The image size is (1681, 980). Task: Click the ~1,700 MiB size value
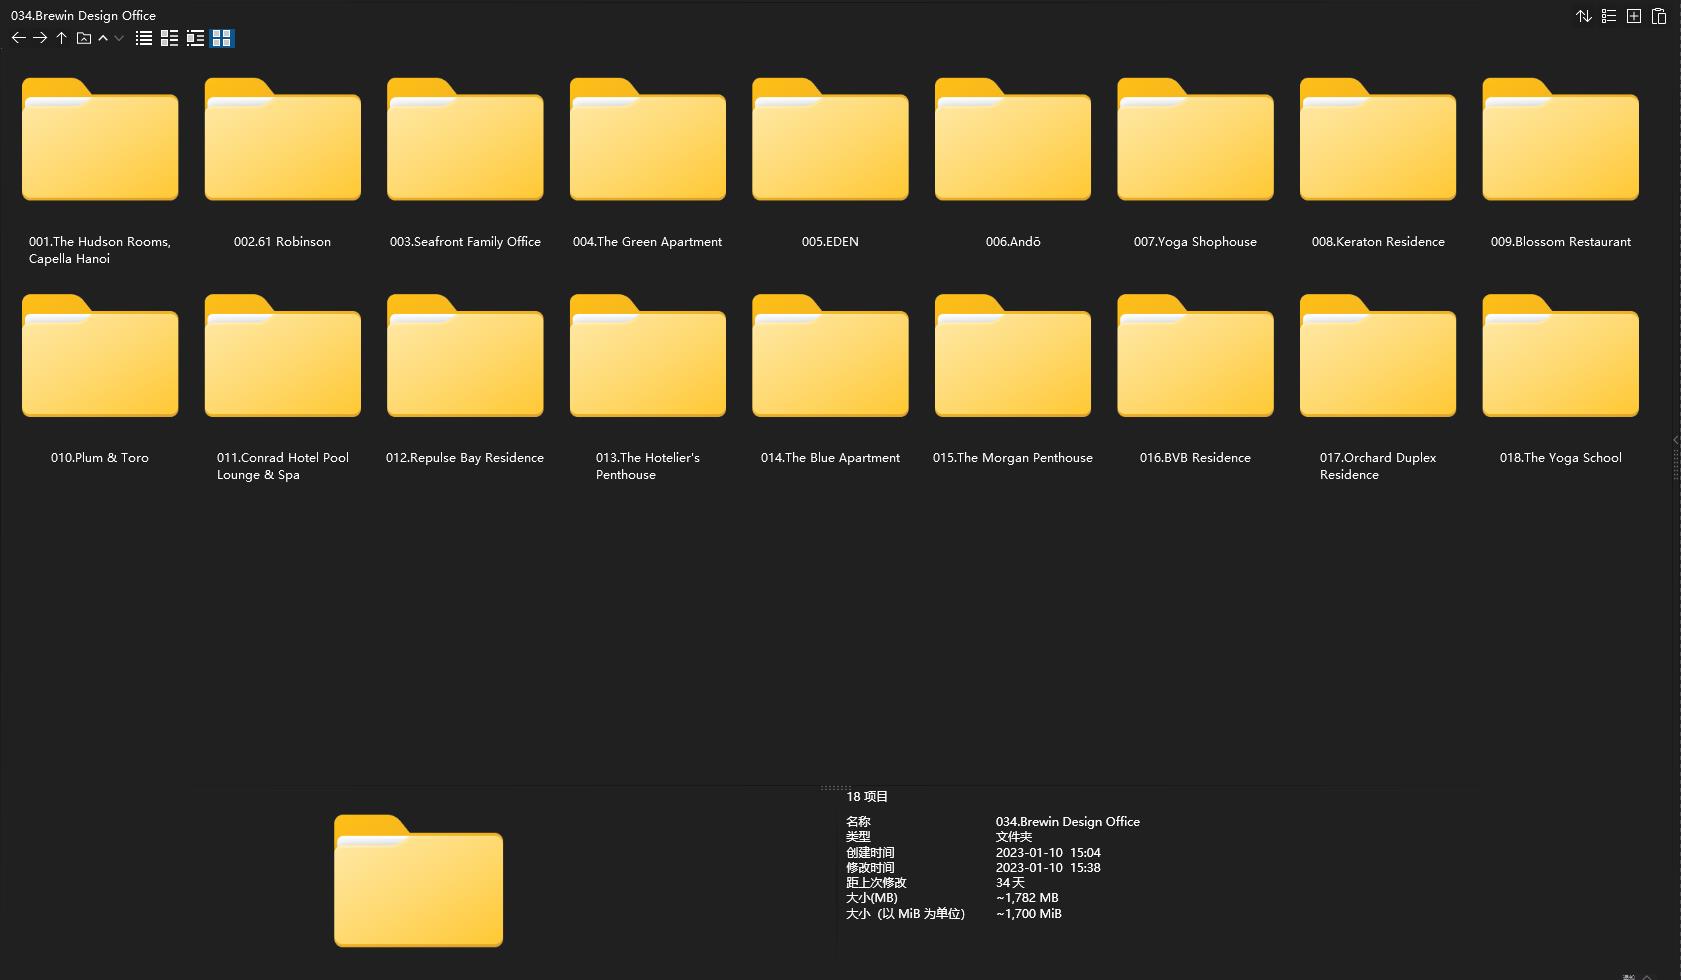point(1028,913)
